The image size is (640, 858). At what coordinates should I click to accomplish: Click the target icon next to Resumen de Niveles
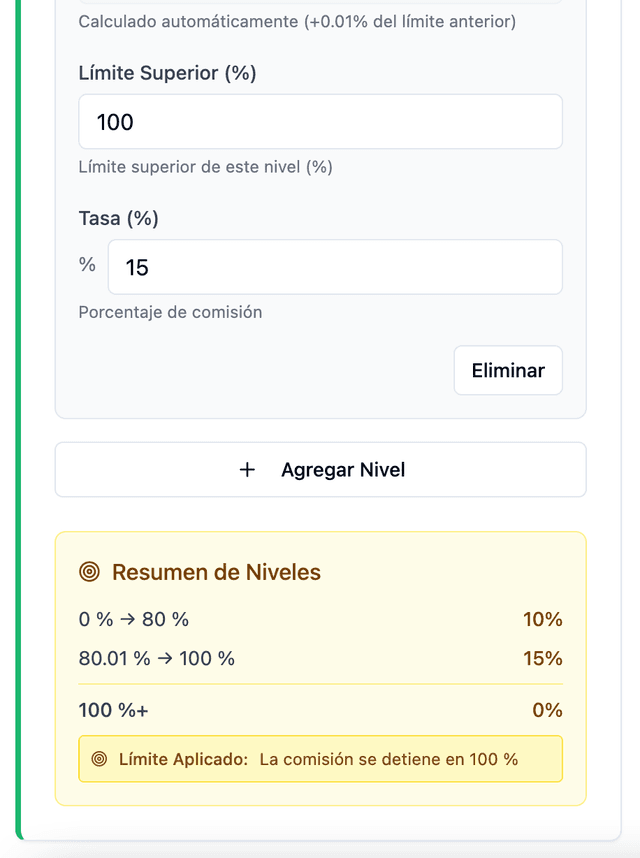pyautogui.click(x=90, y=572)
